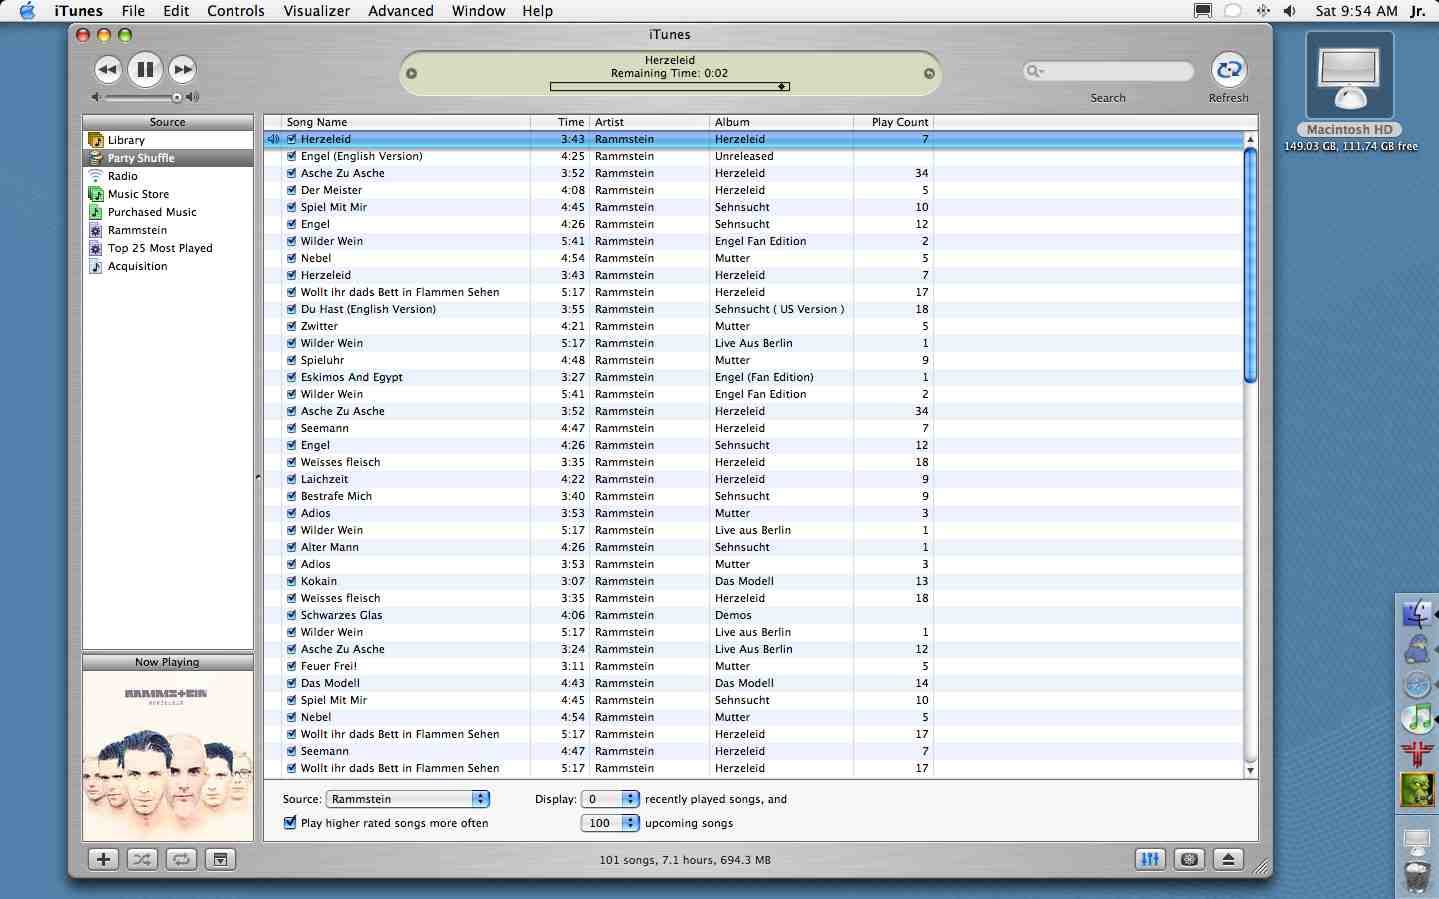Open Top 25 Most Played smart playlist
Screen dimensions: 1439x899
tap(160, 248)
